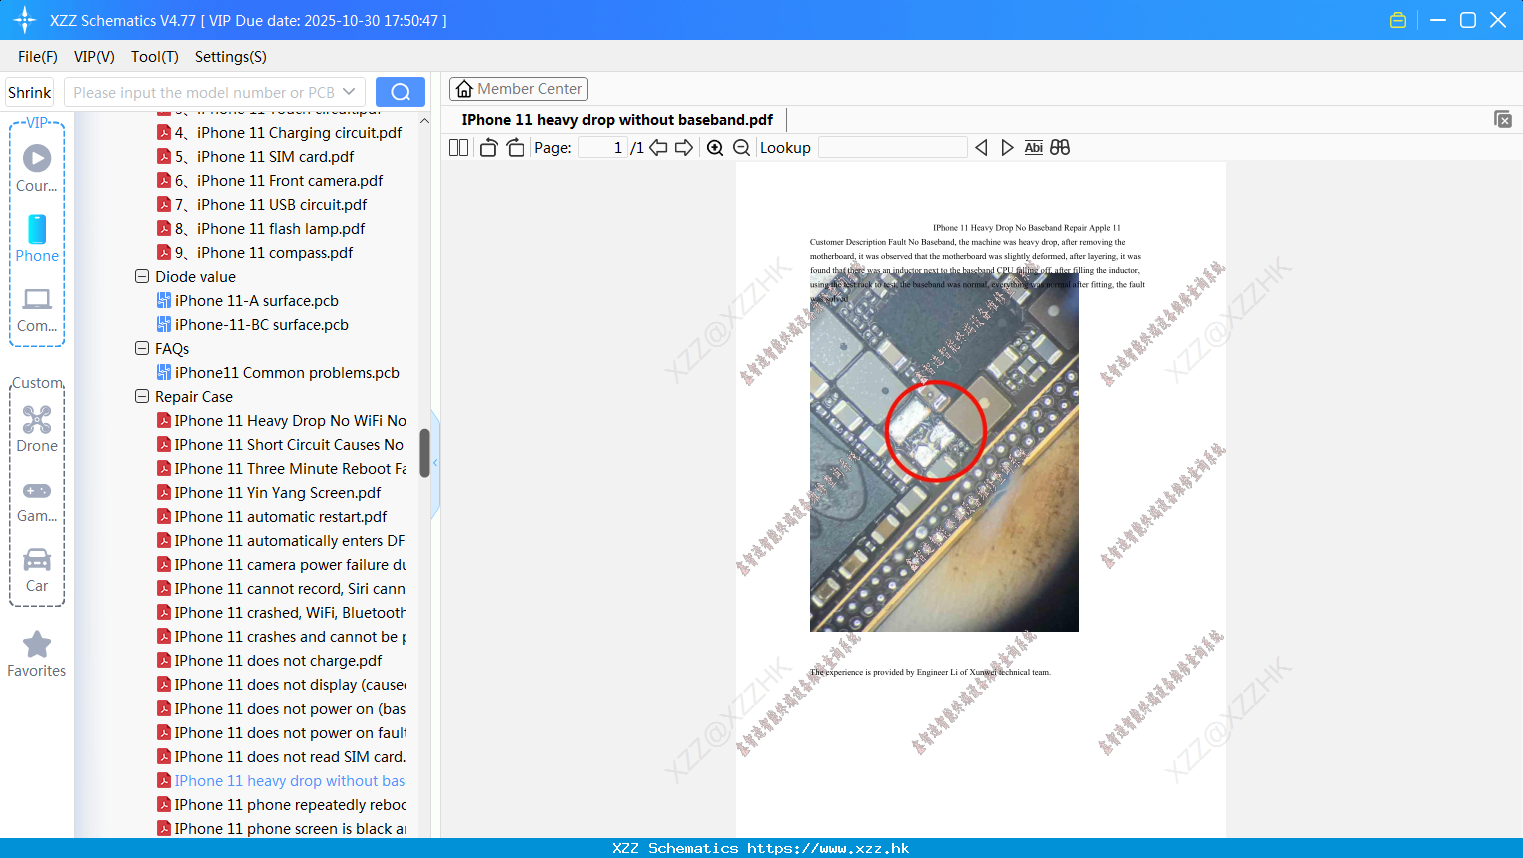Viewport: 1523px width, 858px height.
Task: Zoom out of the PDF document
Action: click(741, 148)
